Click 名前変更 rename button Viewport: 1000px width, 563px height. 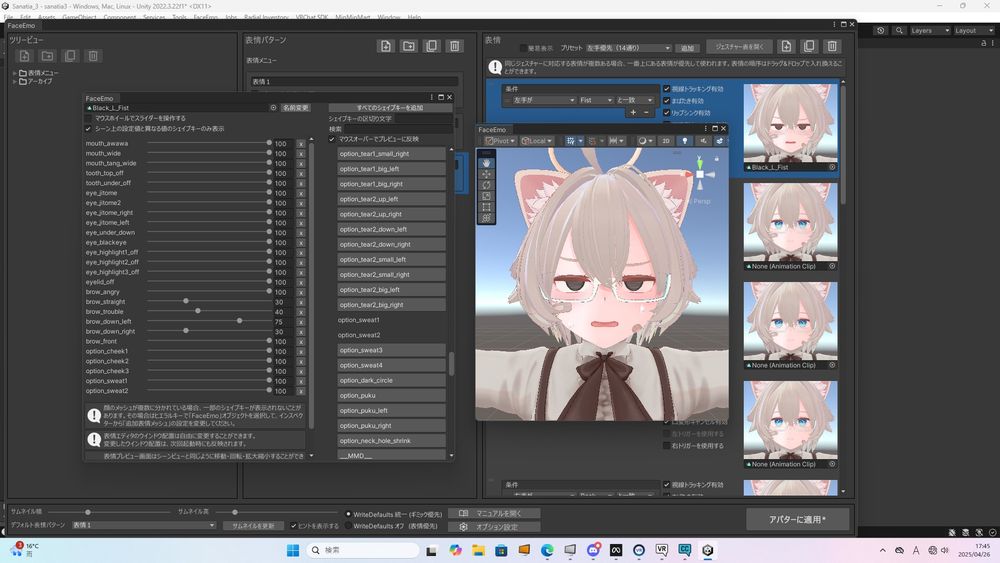[x=295, y=108]
